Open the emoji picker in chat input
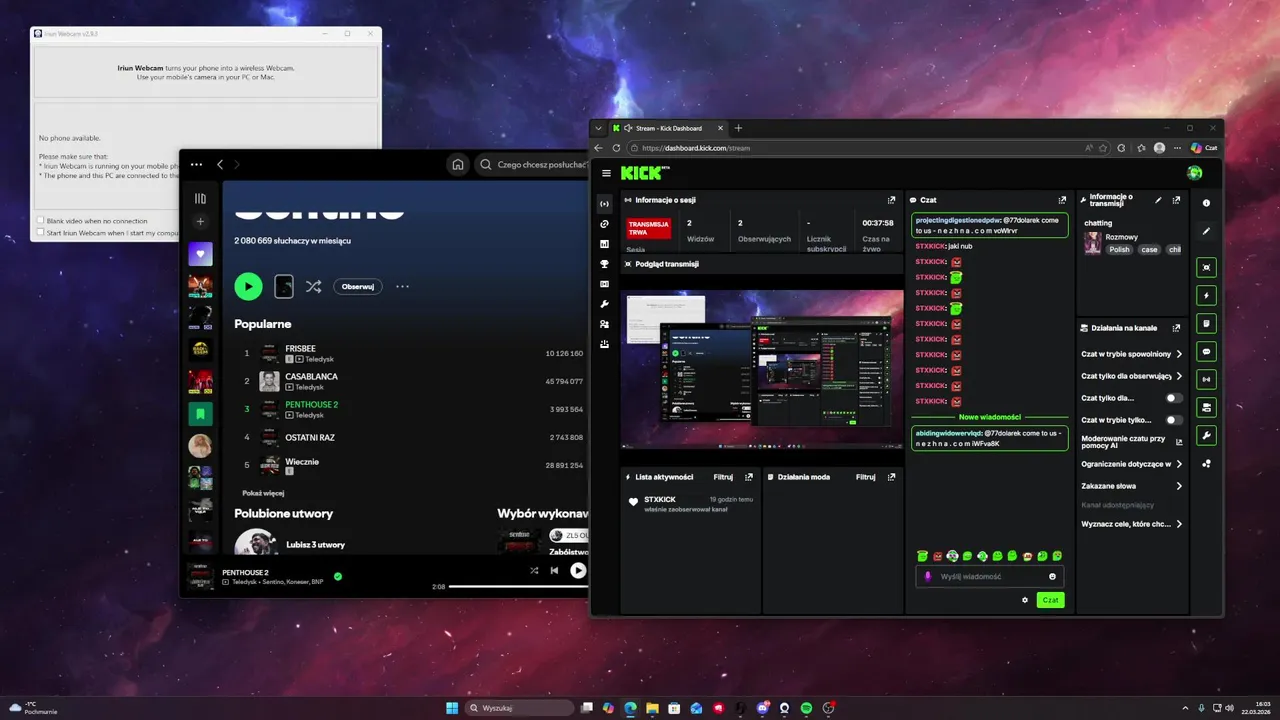Image resolution: width=1280 pixels, height=720 pixels. [1053, 576]
